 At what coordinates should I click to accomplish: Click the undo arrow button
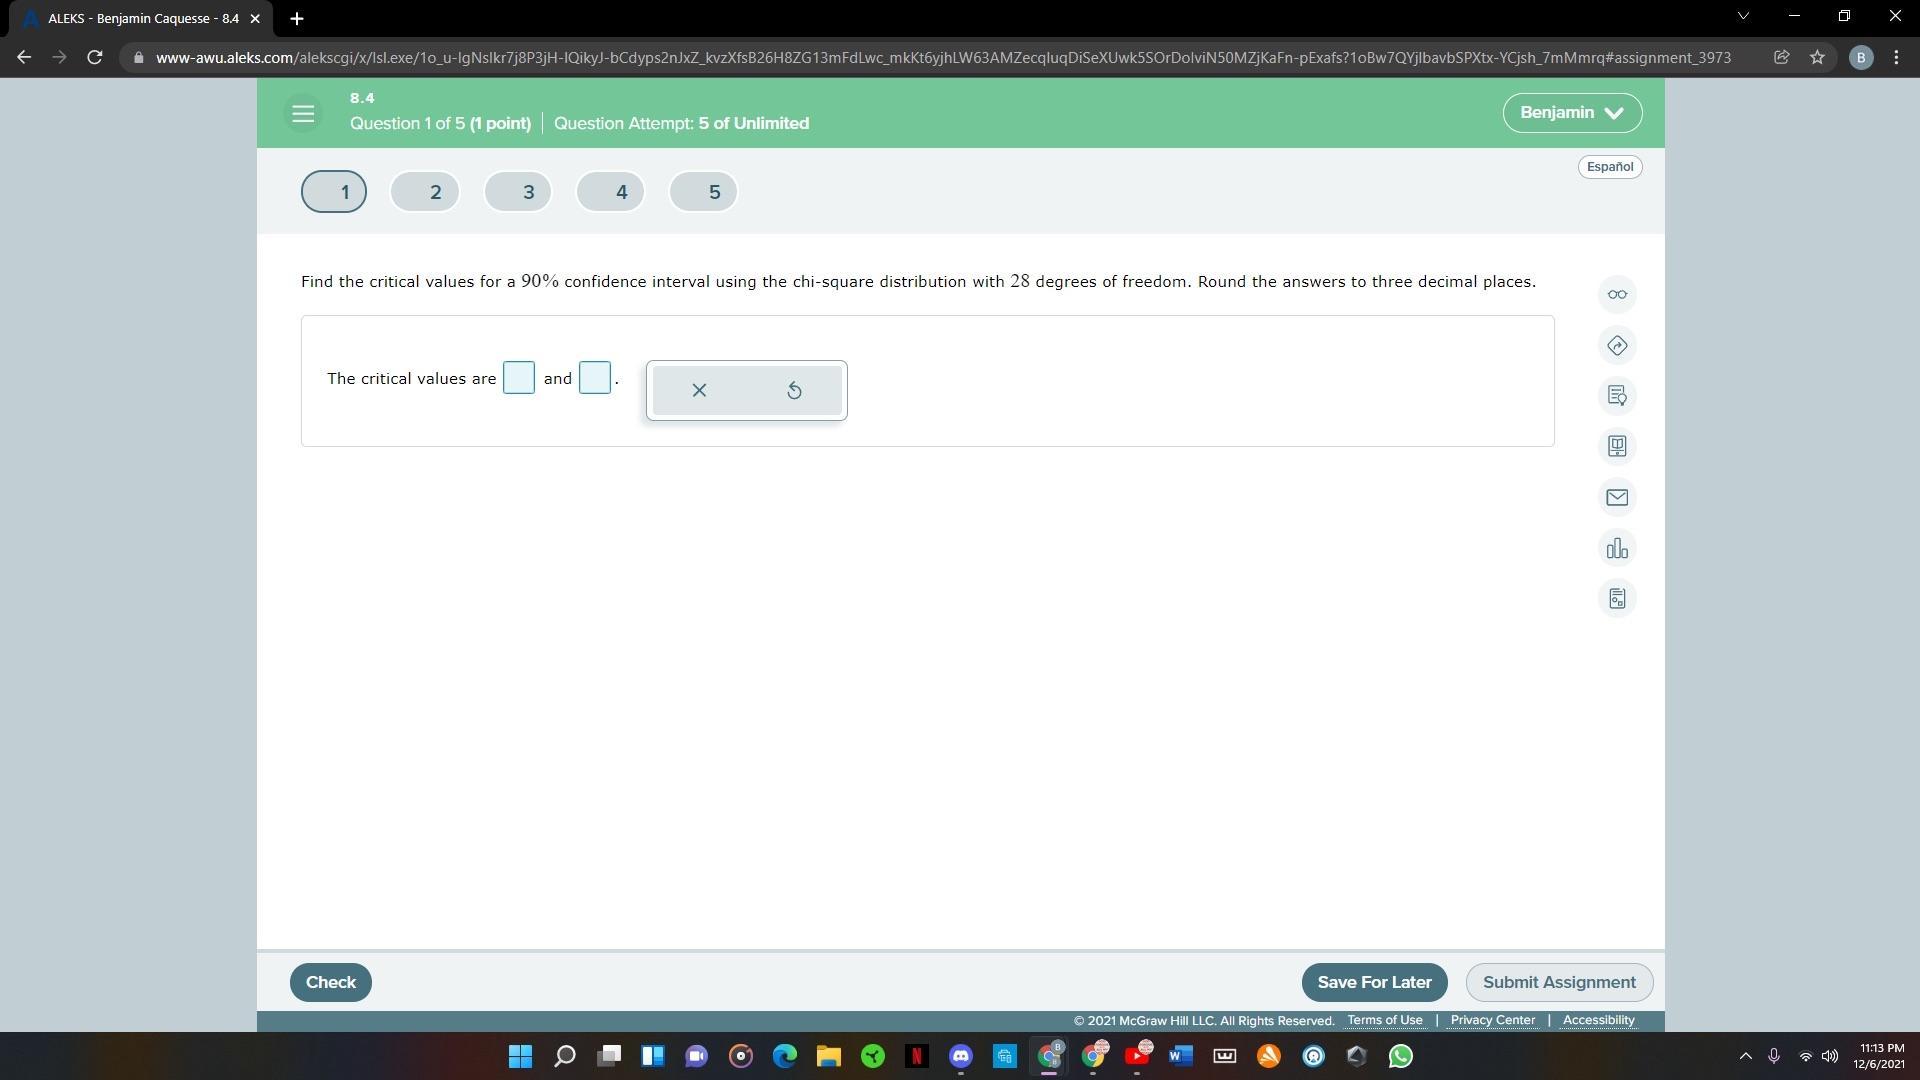(x=794, y=390)
